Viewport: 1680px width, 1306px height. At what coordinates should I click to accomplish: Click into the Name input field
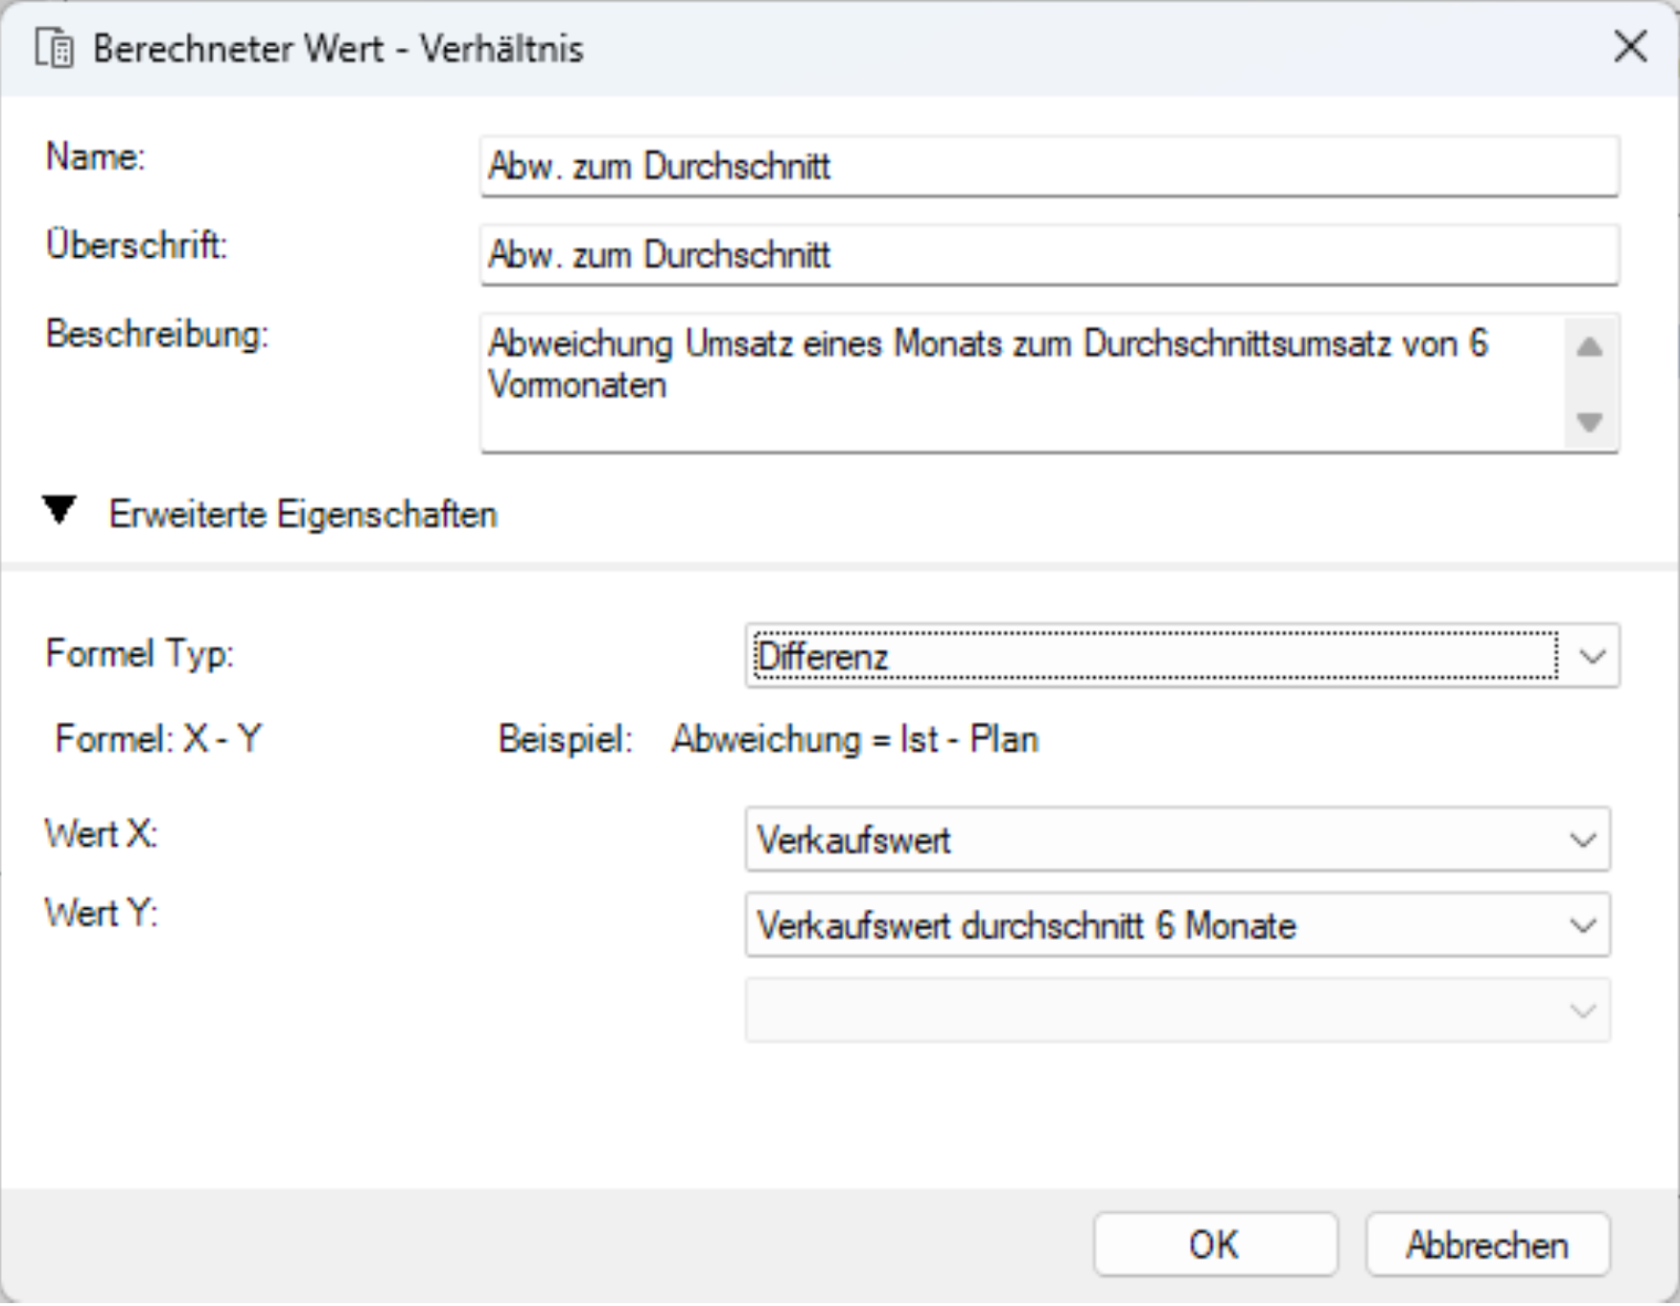click(1049, 166)
